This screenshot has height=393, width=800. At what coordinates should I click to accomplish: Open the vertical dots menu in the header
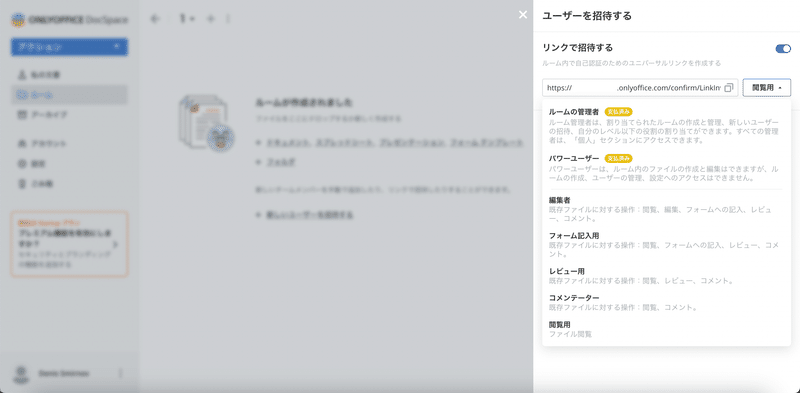point(228,19)
